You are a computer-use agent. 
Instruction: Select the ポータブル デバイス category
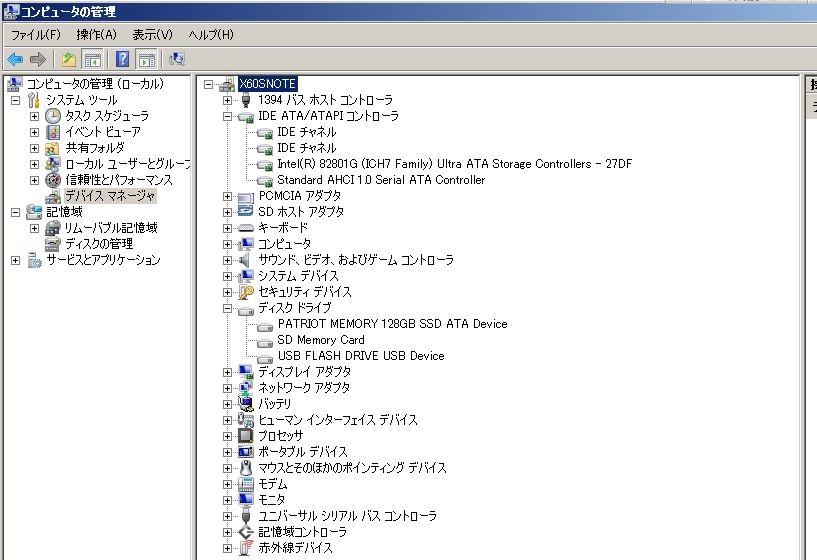(x=303, y=452)
